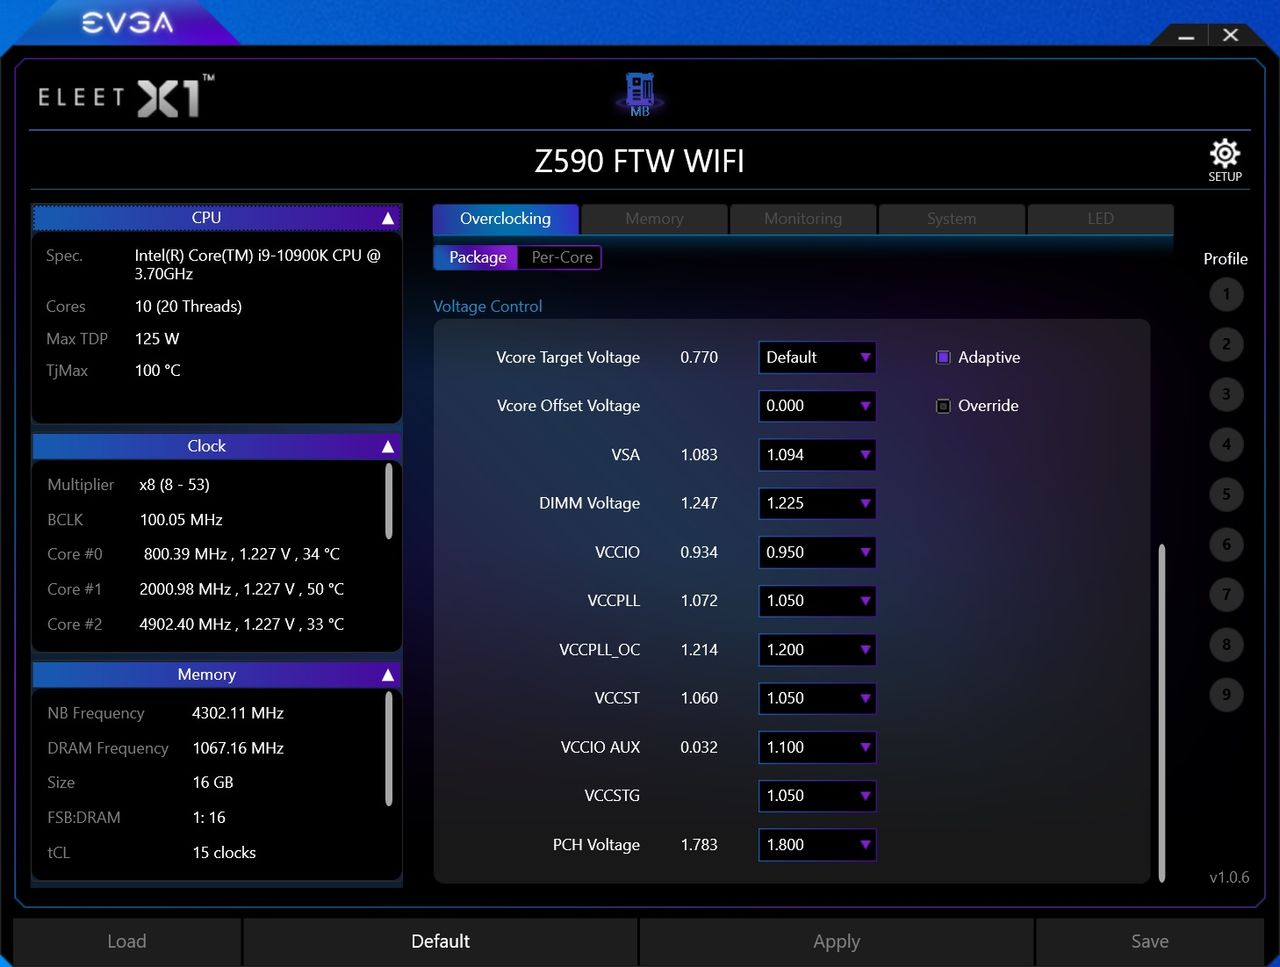Switch to the Monitoring tab
1280x967 pixels.
click(803, 219)
